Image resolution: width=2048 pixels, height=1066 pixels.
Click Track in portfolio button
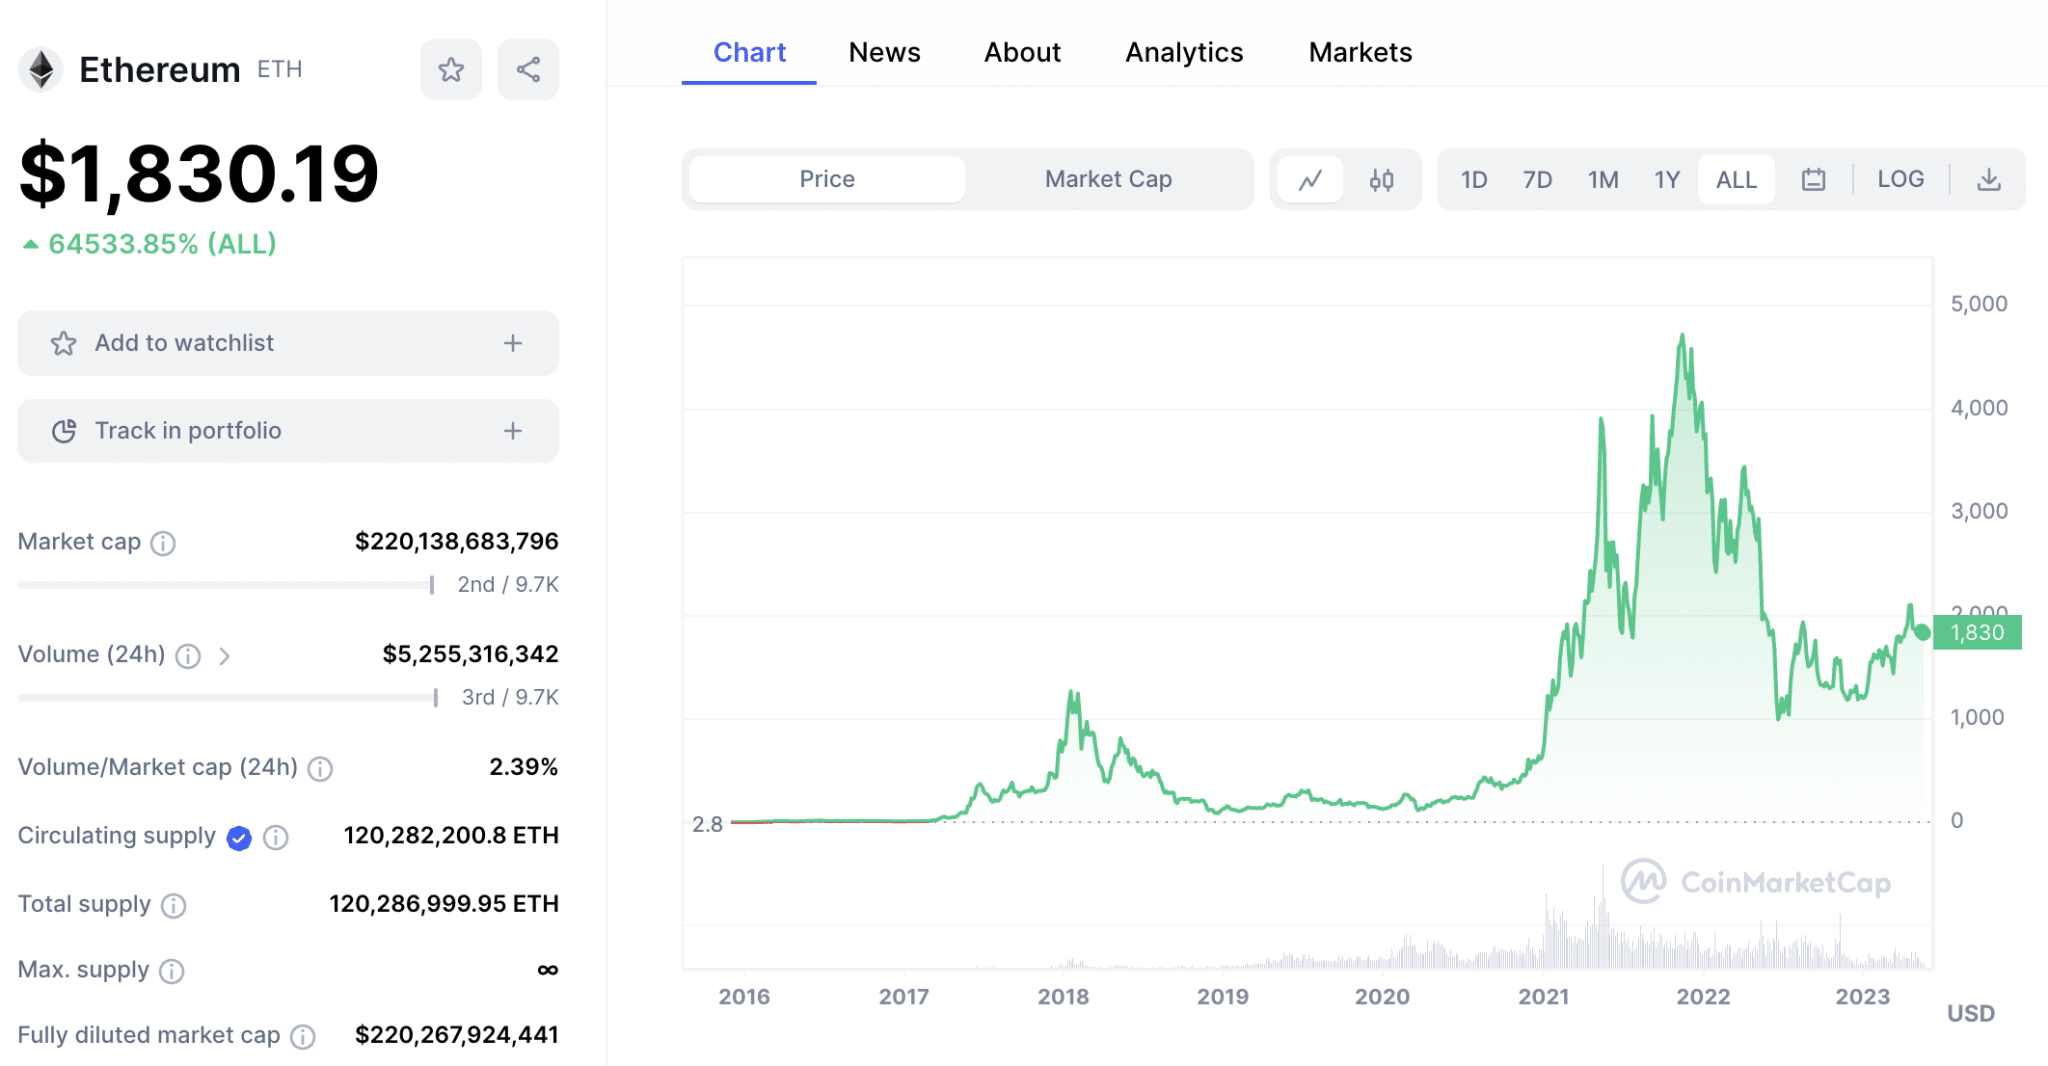tap(288, 431)
